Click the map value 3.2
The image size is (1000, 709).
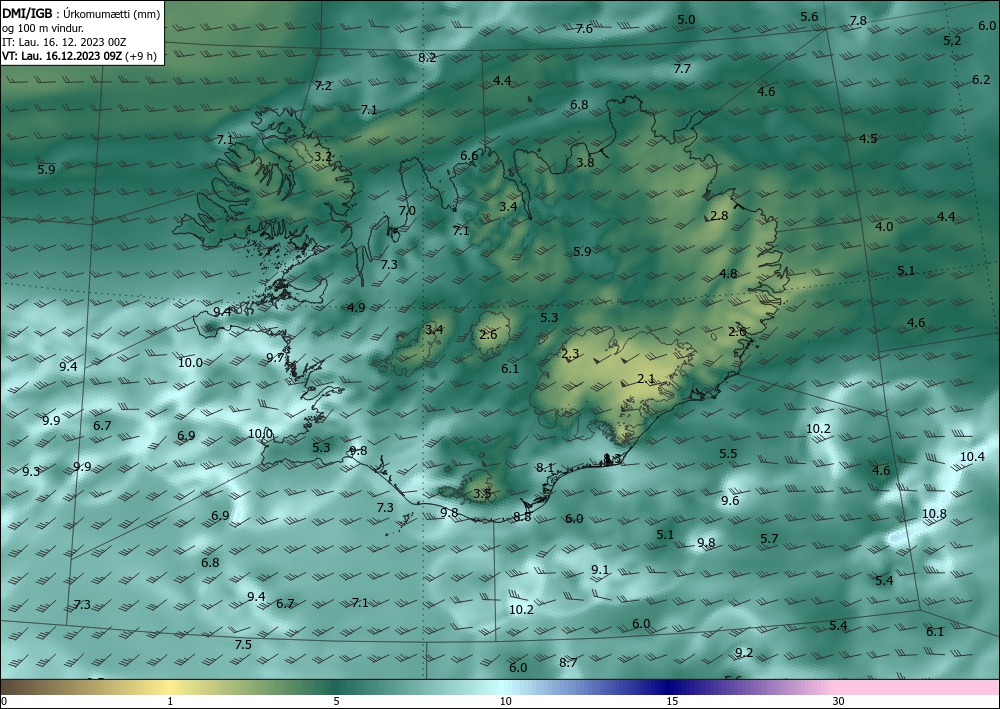tap(323, 157)
